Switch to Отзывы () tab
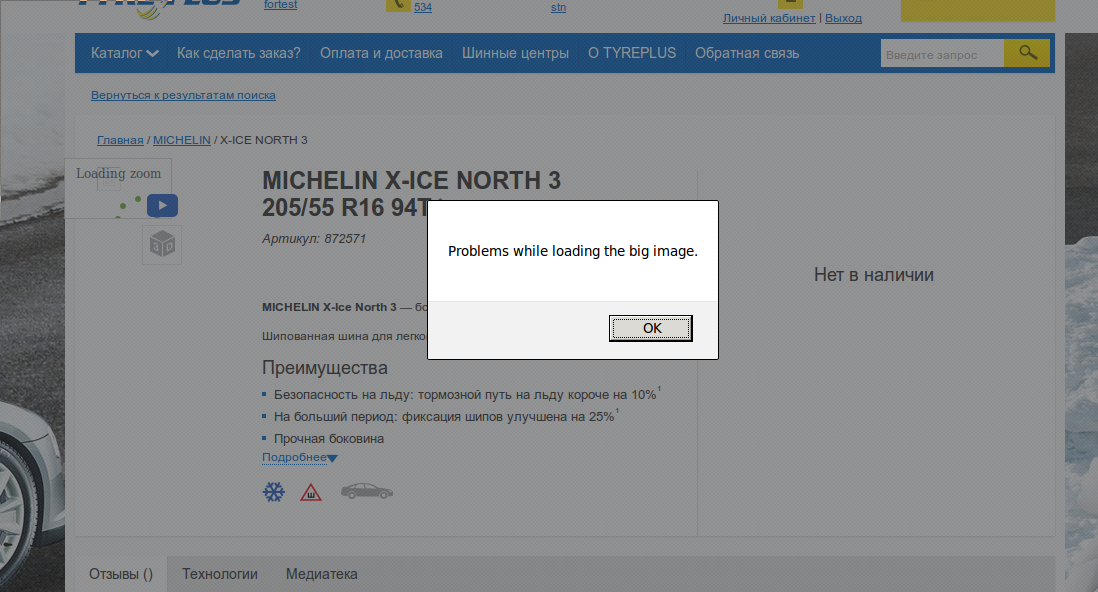 pyautogui.click(x=120, y=574)
